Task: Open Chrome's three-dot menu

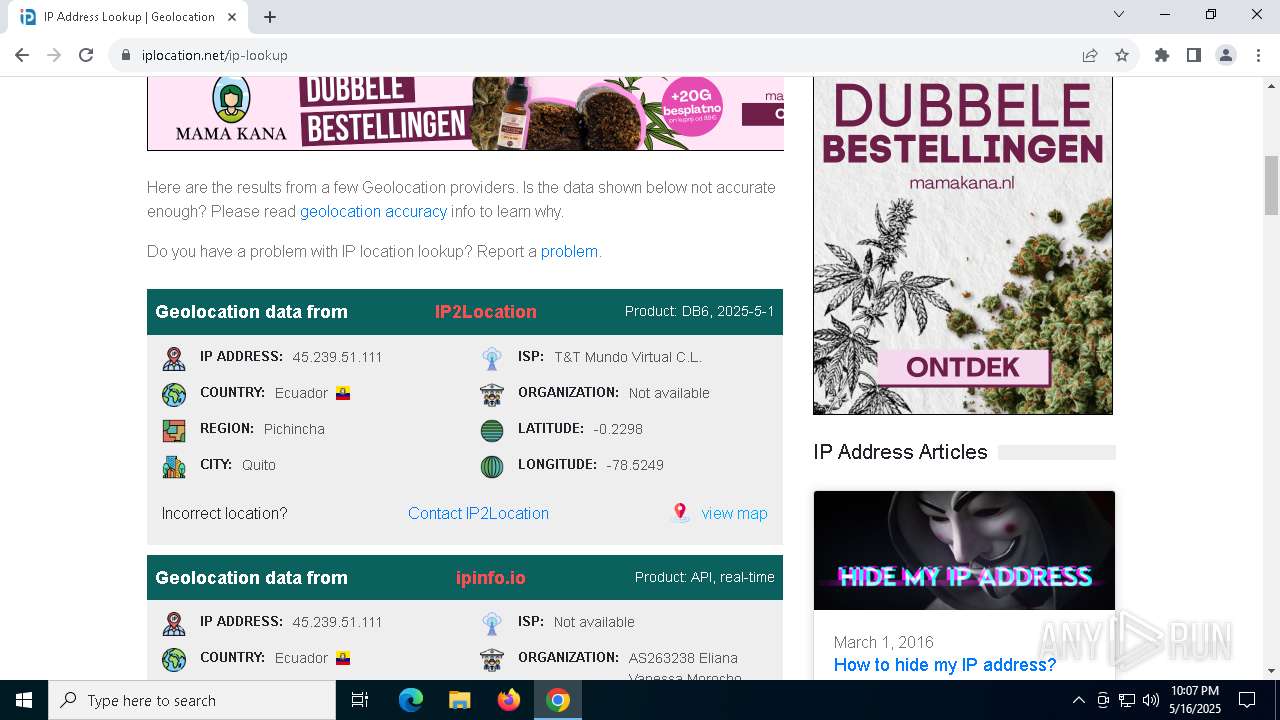Action: (1257, 55)
